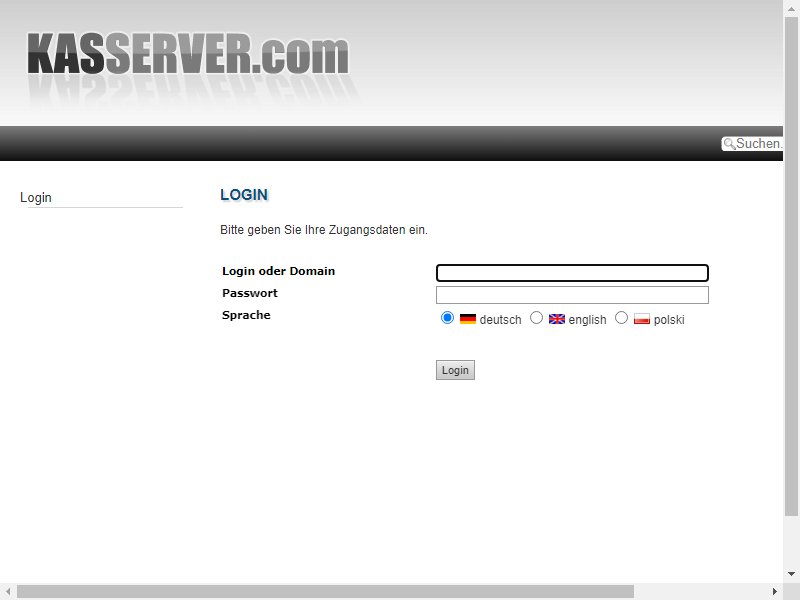Click the 'Sprache' label

pos(246,315)
